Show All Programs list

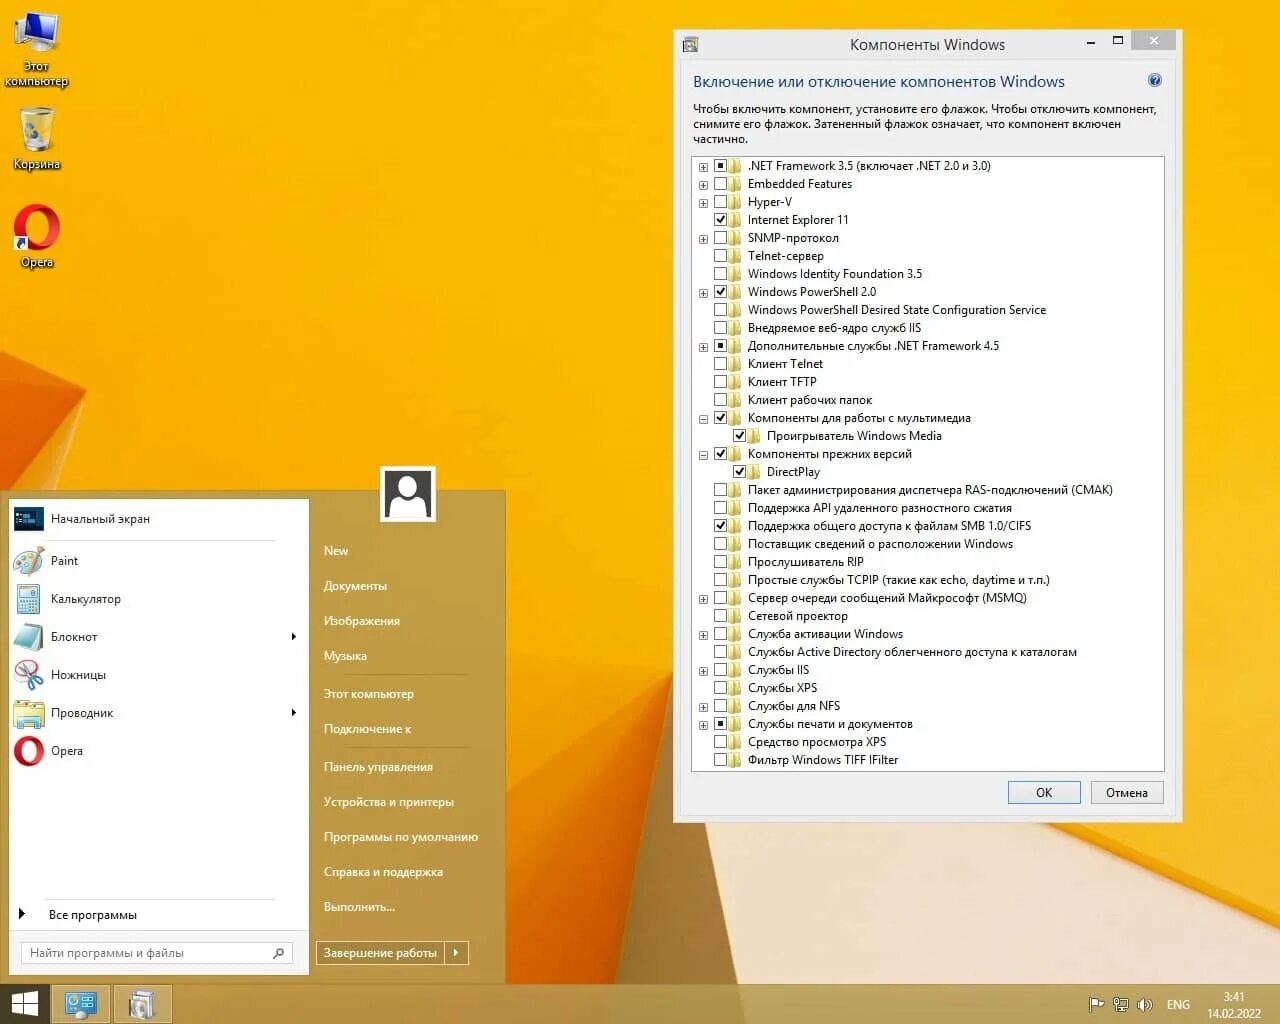[92, 915]
